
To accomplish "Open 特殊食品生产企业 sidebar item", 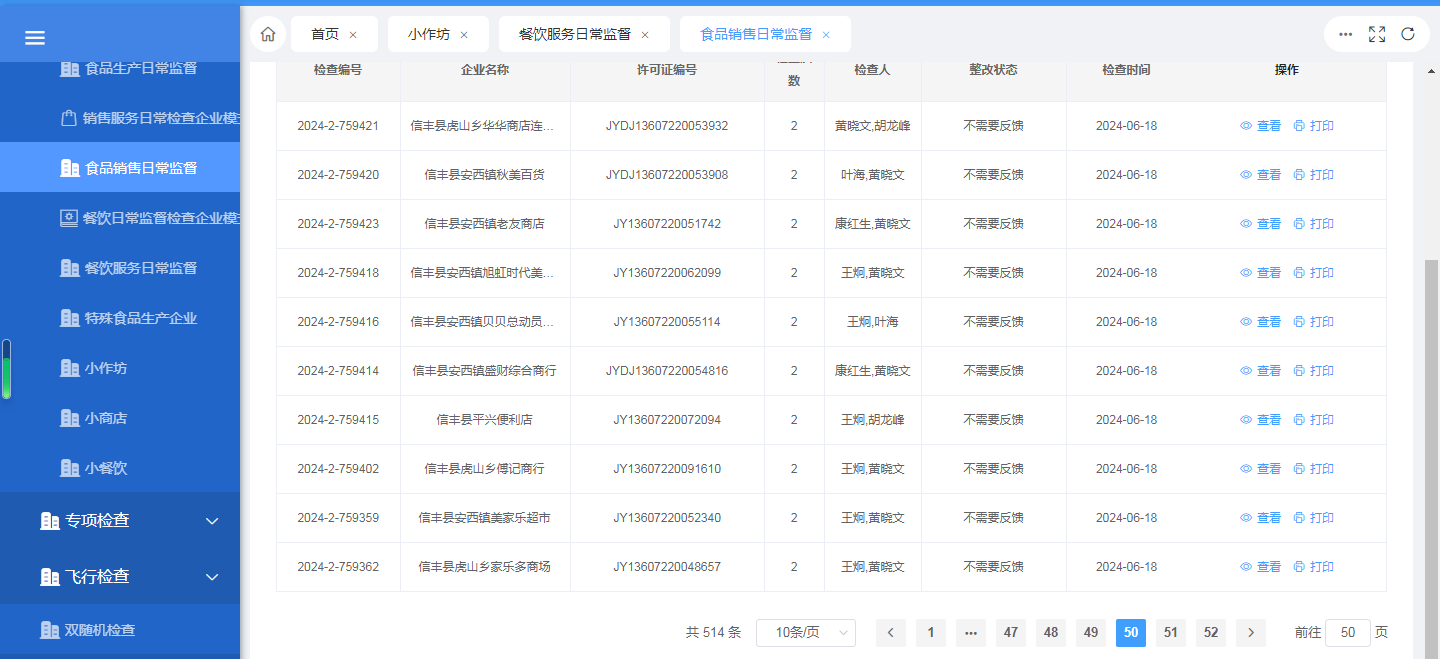I will [140, 318].
